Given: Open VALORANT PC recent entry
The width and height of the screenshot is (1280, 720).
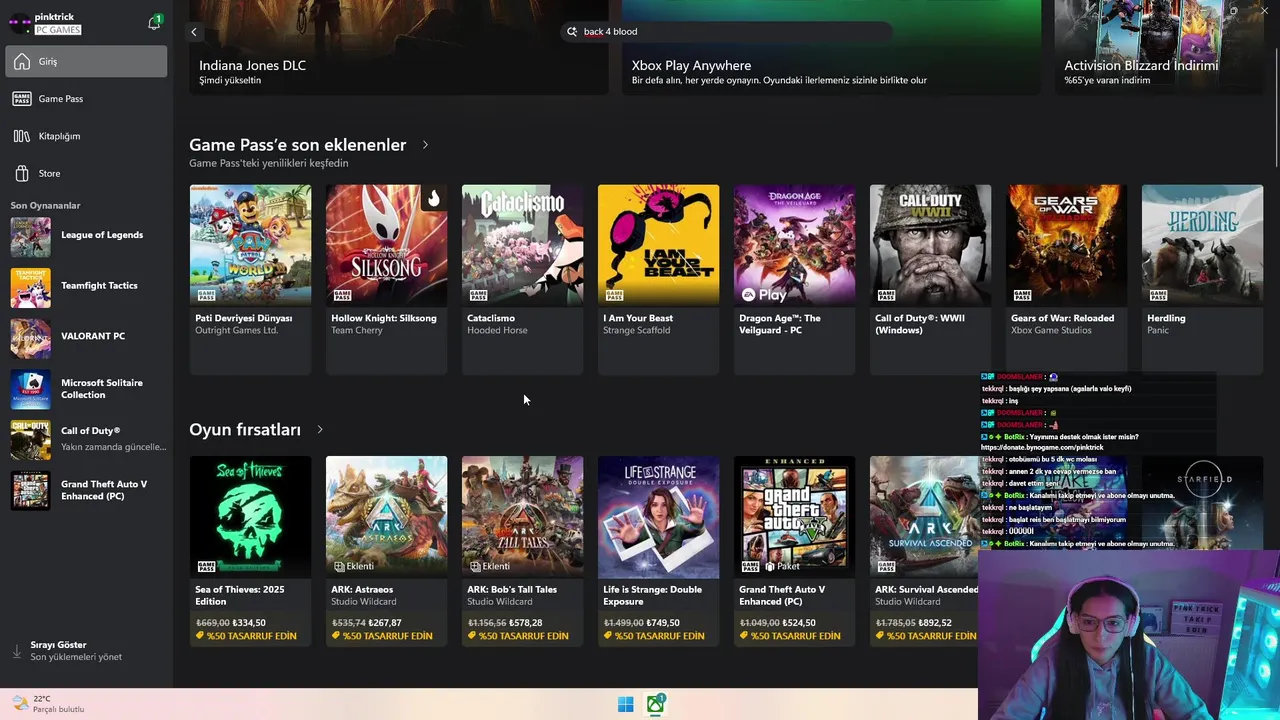Looking at the screenshot, I should (86, 338).
